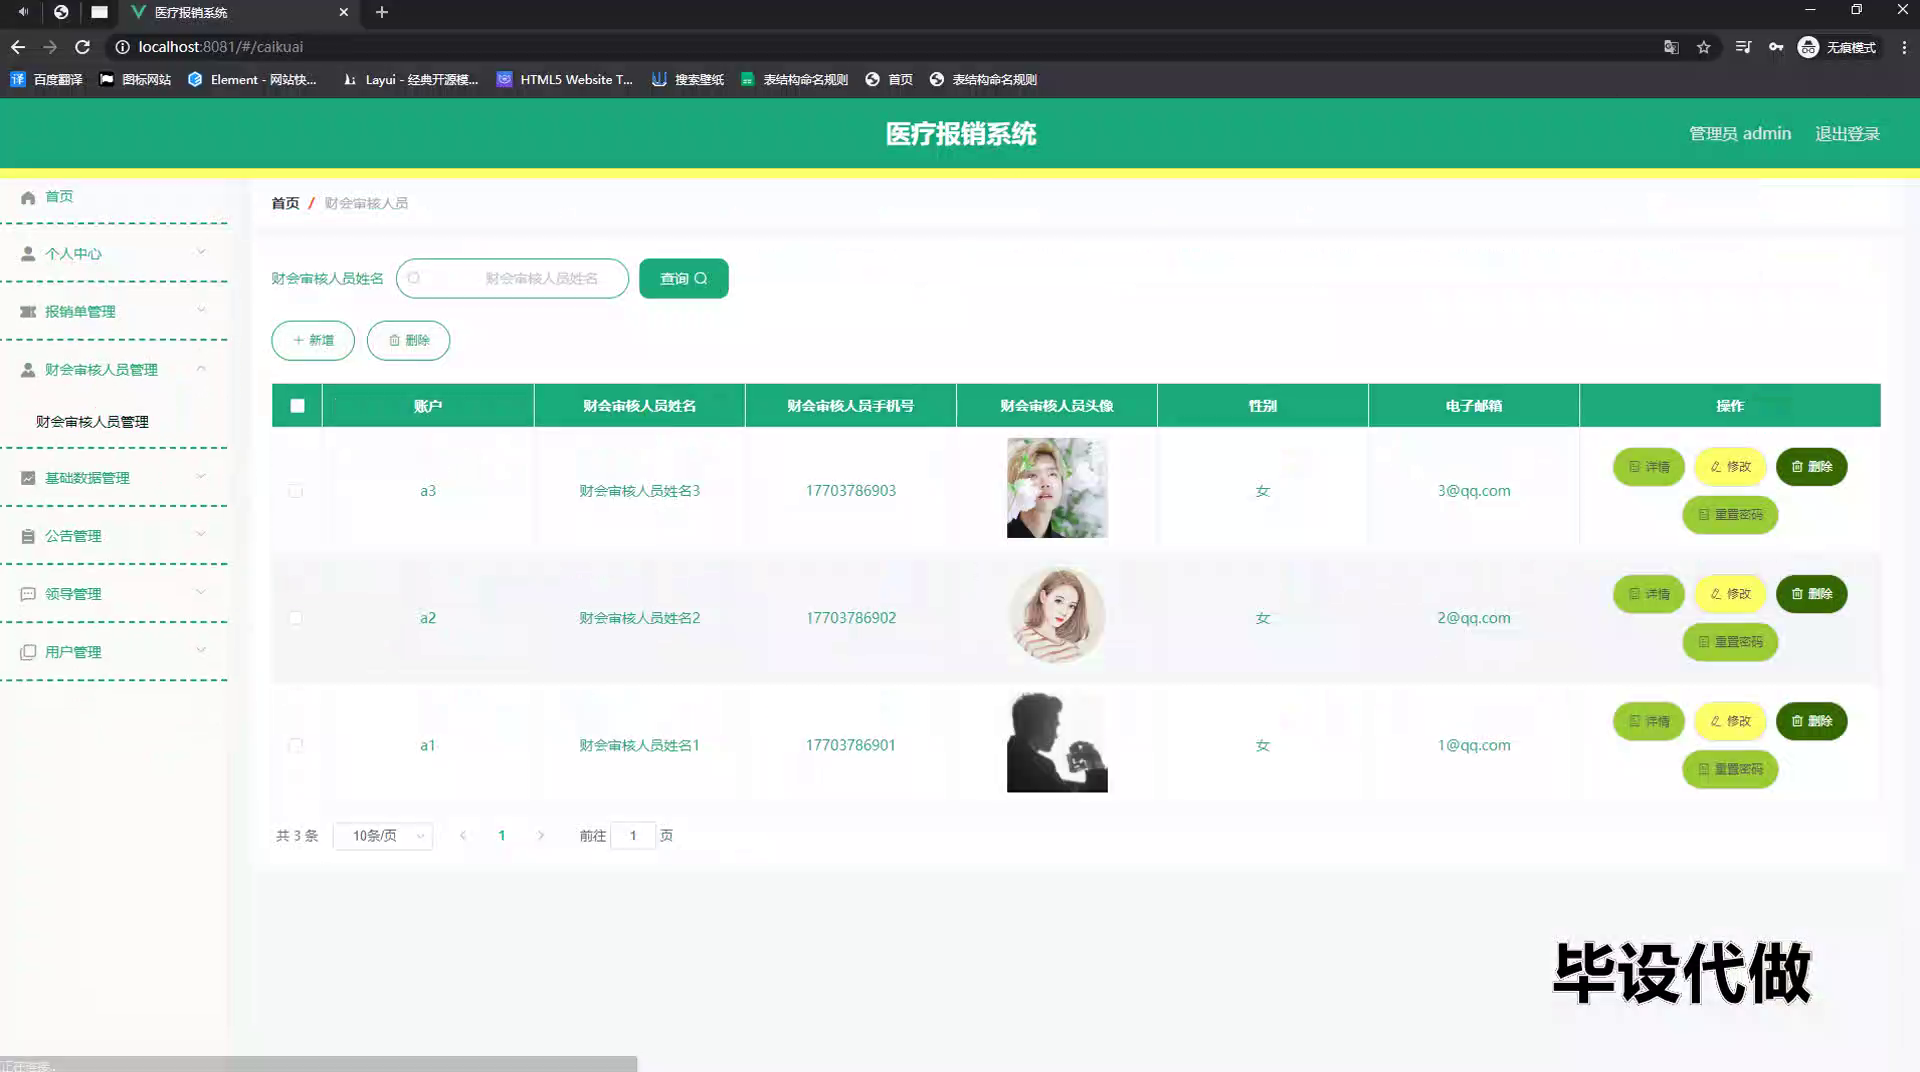
Task: Click 重置密码 for account a1
Action: [1730, 769]
